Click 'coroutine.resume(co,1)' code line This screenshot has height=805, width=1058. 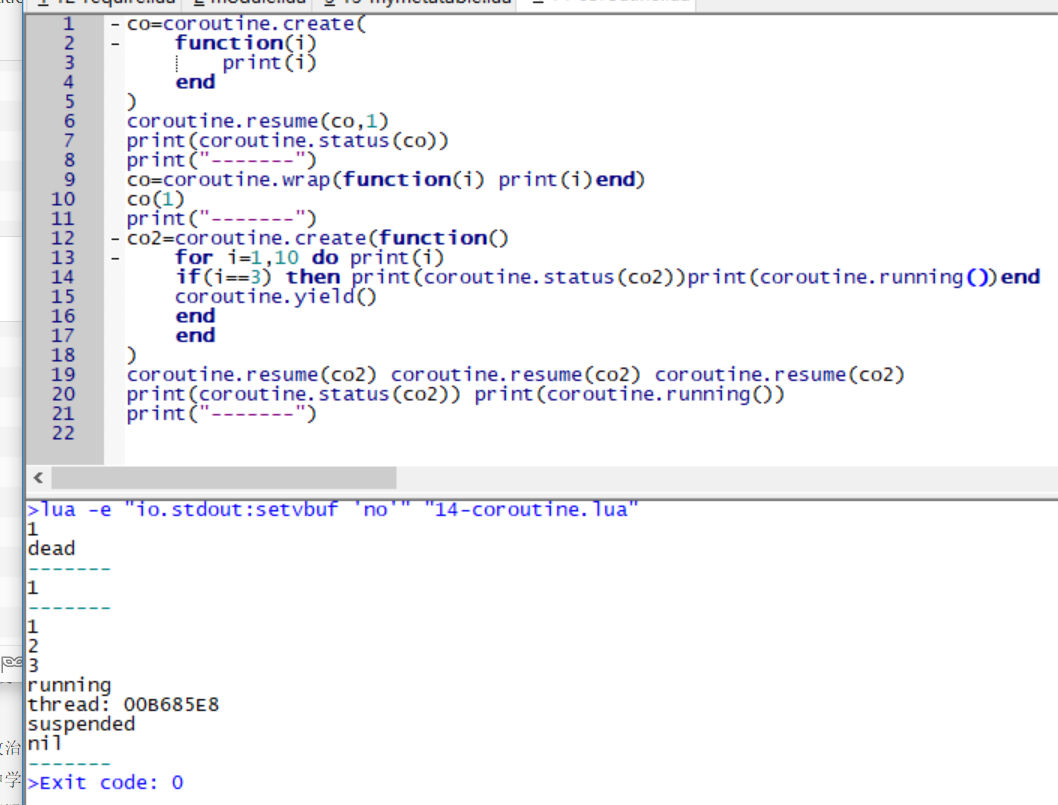point(258,121)
